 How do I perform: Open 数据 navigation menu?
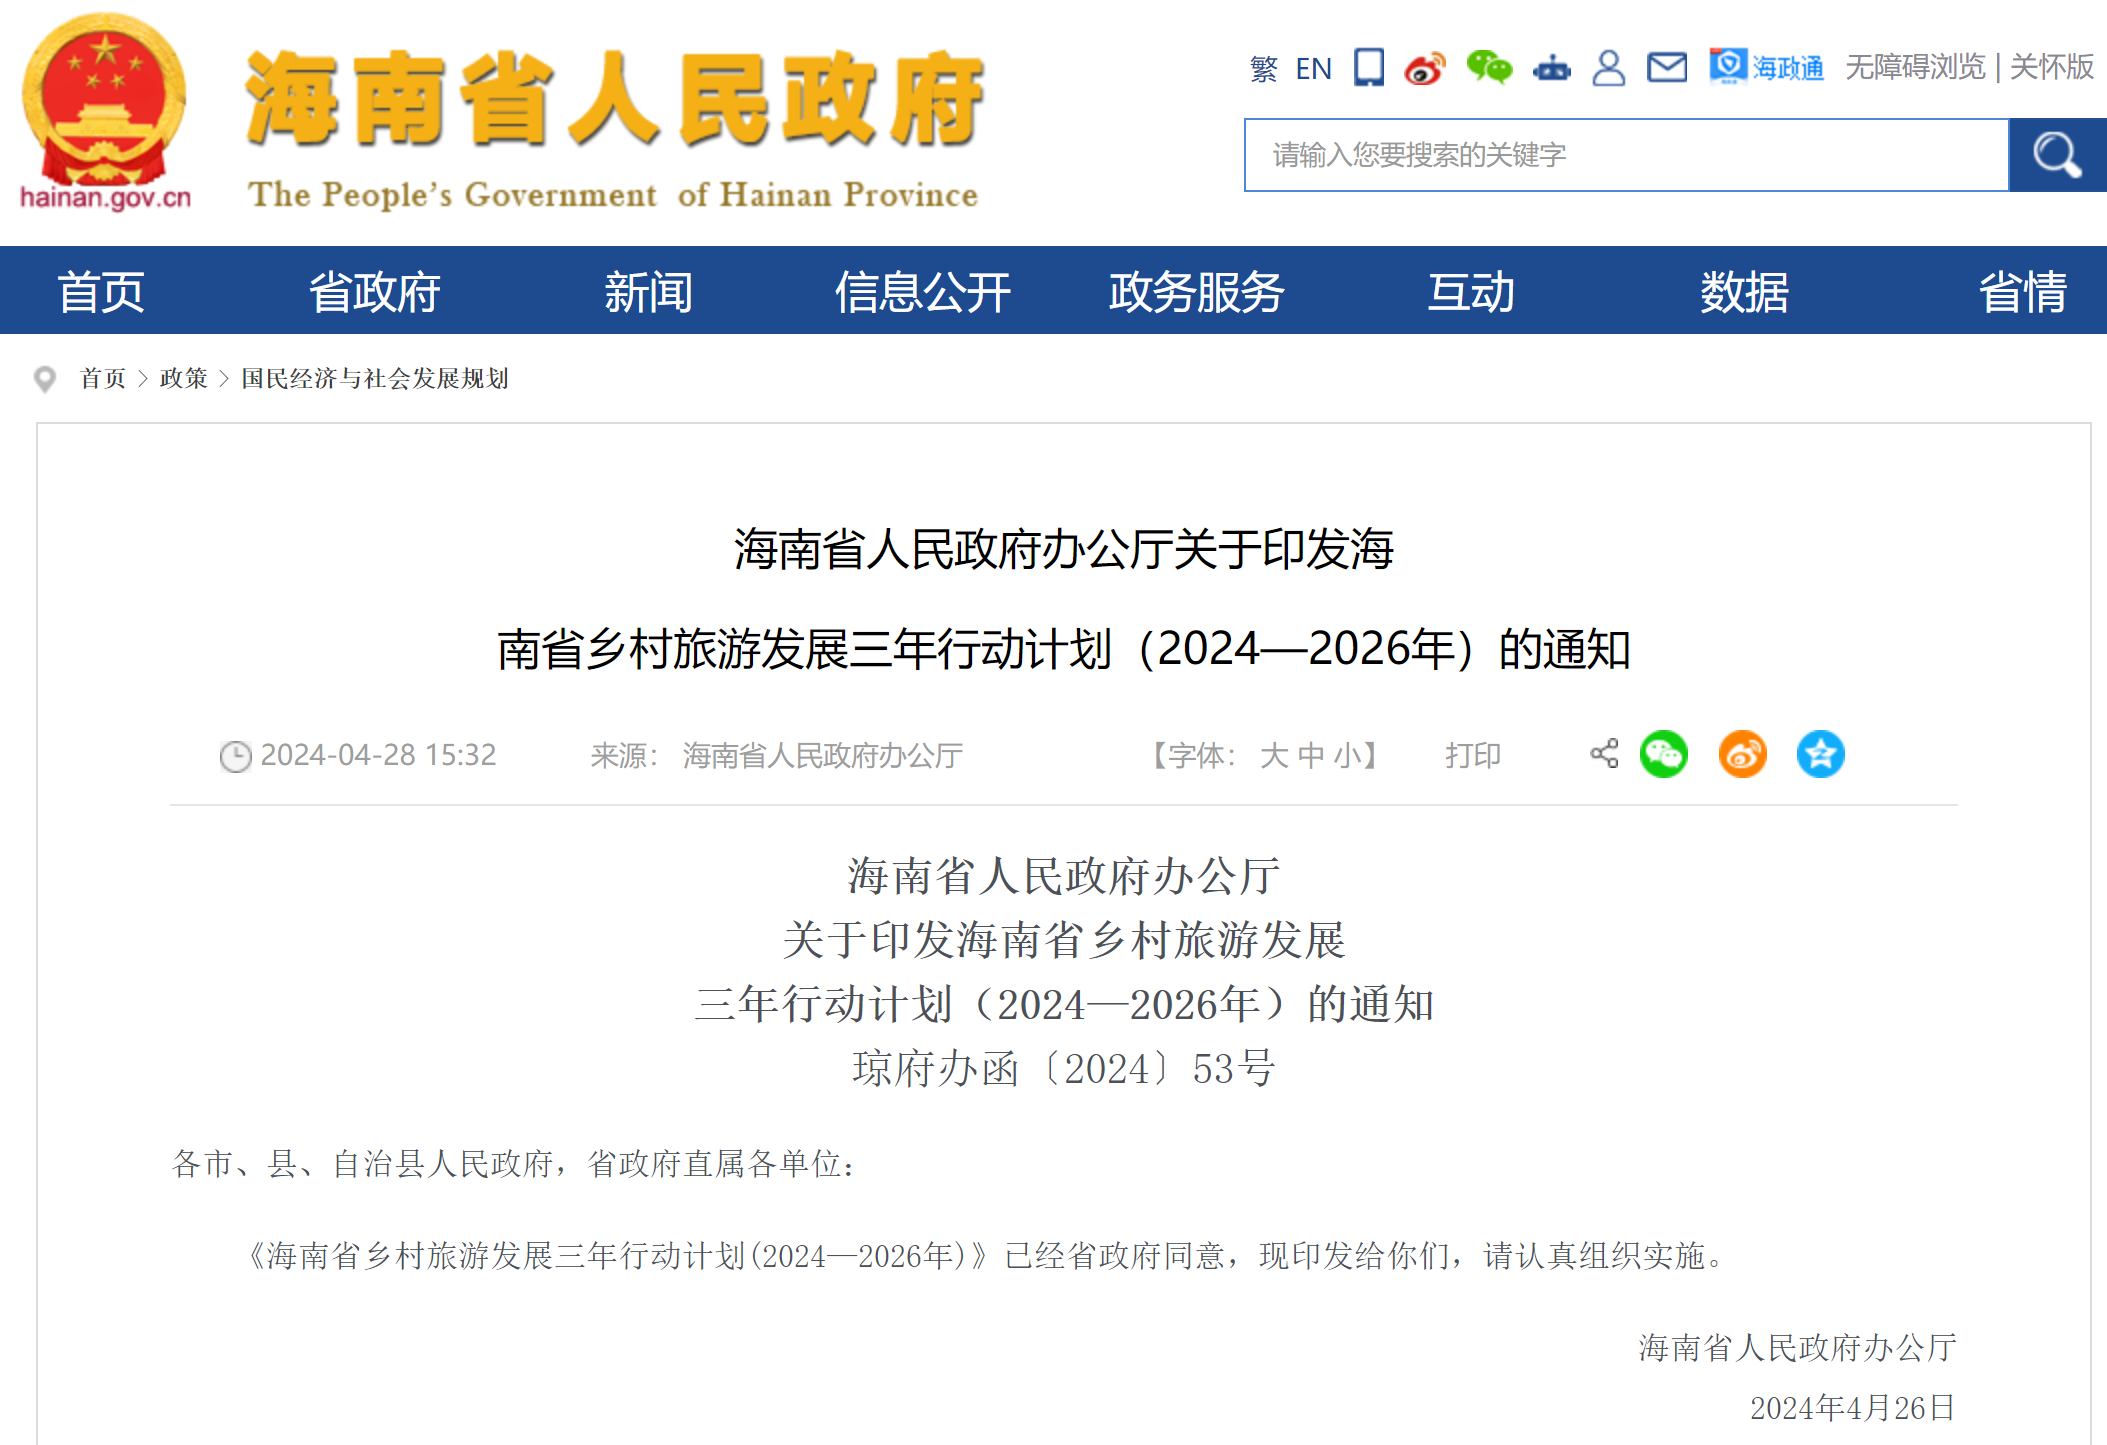point(1744,292)
